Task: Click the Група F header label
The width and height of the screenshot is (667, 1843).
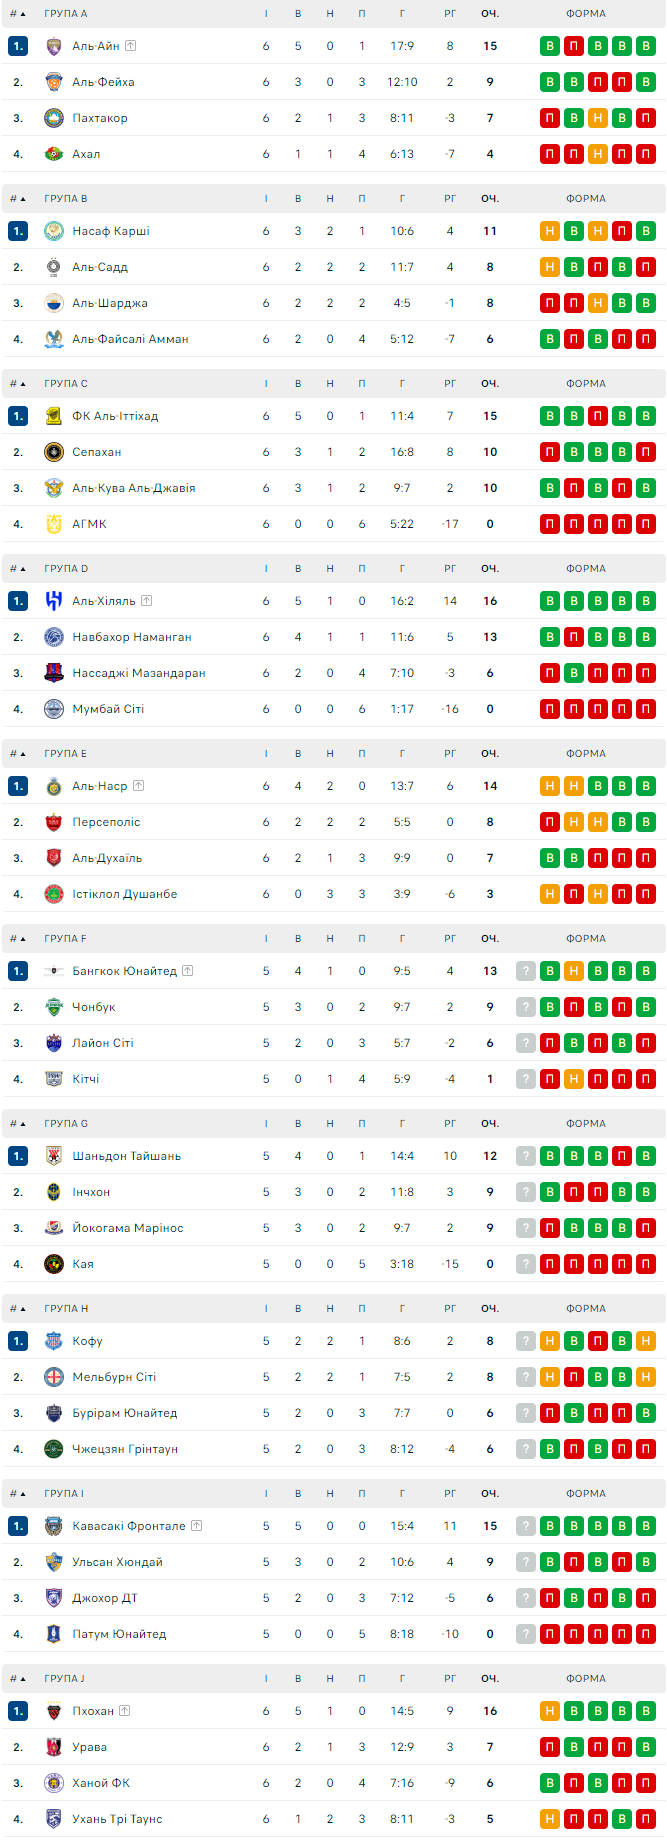Action: click(x=65, y=939)
